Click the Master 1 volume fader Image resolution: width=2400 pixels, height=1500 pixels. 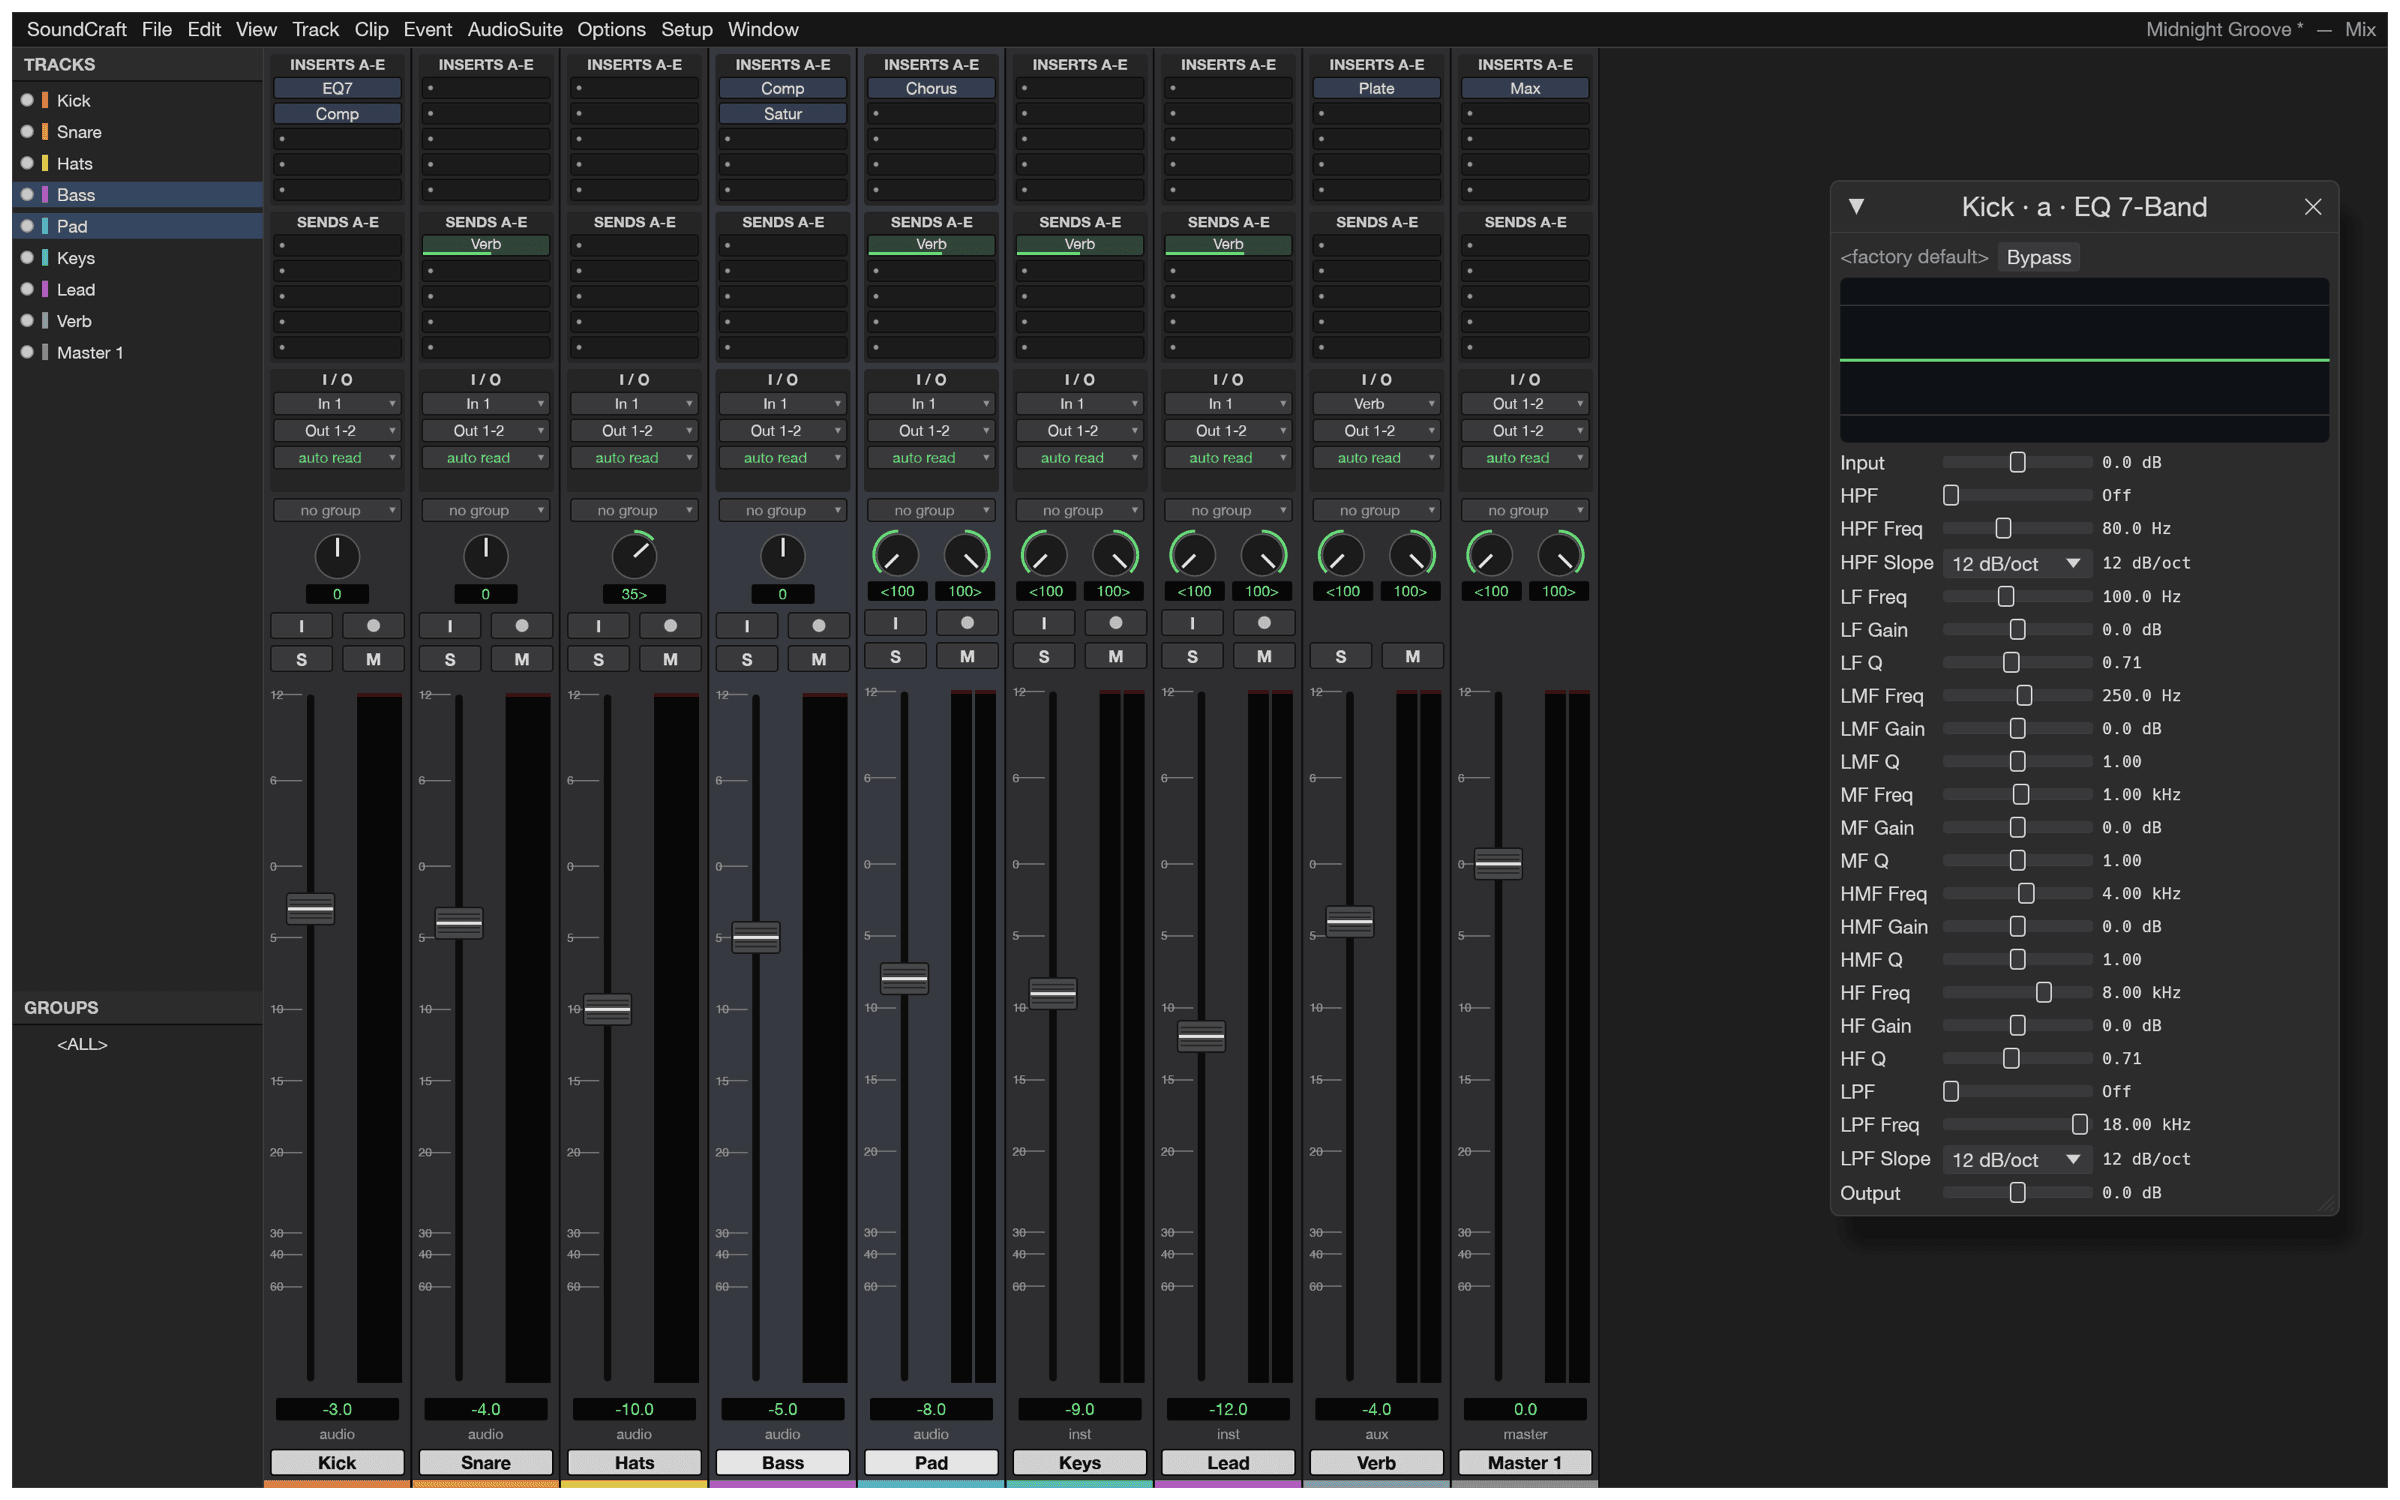tap(1498, 863)
